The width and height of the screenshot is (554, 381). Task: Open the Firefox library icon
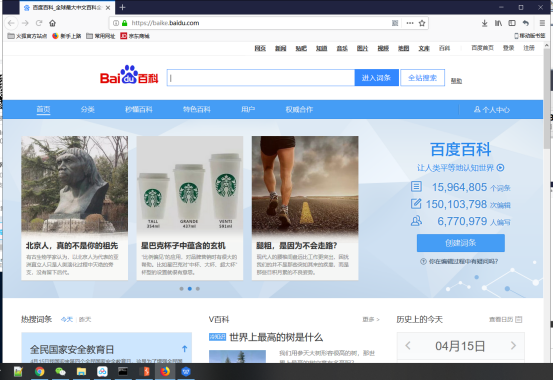498,23
